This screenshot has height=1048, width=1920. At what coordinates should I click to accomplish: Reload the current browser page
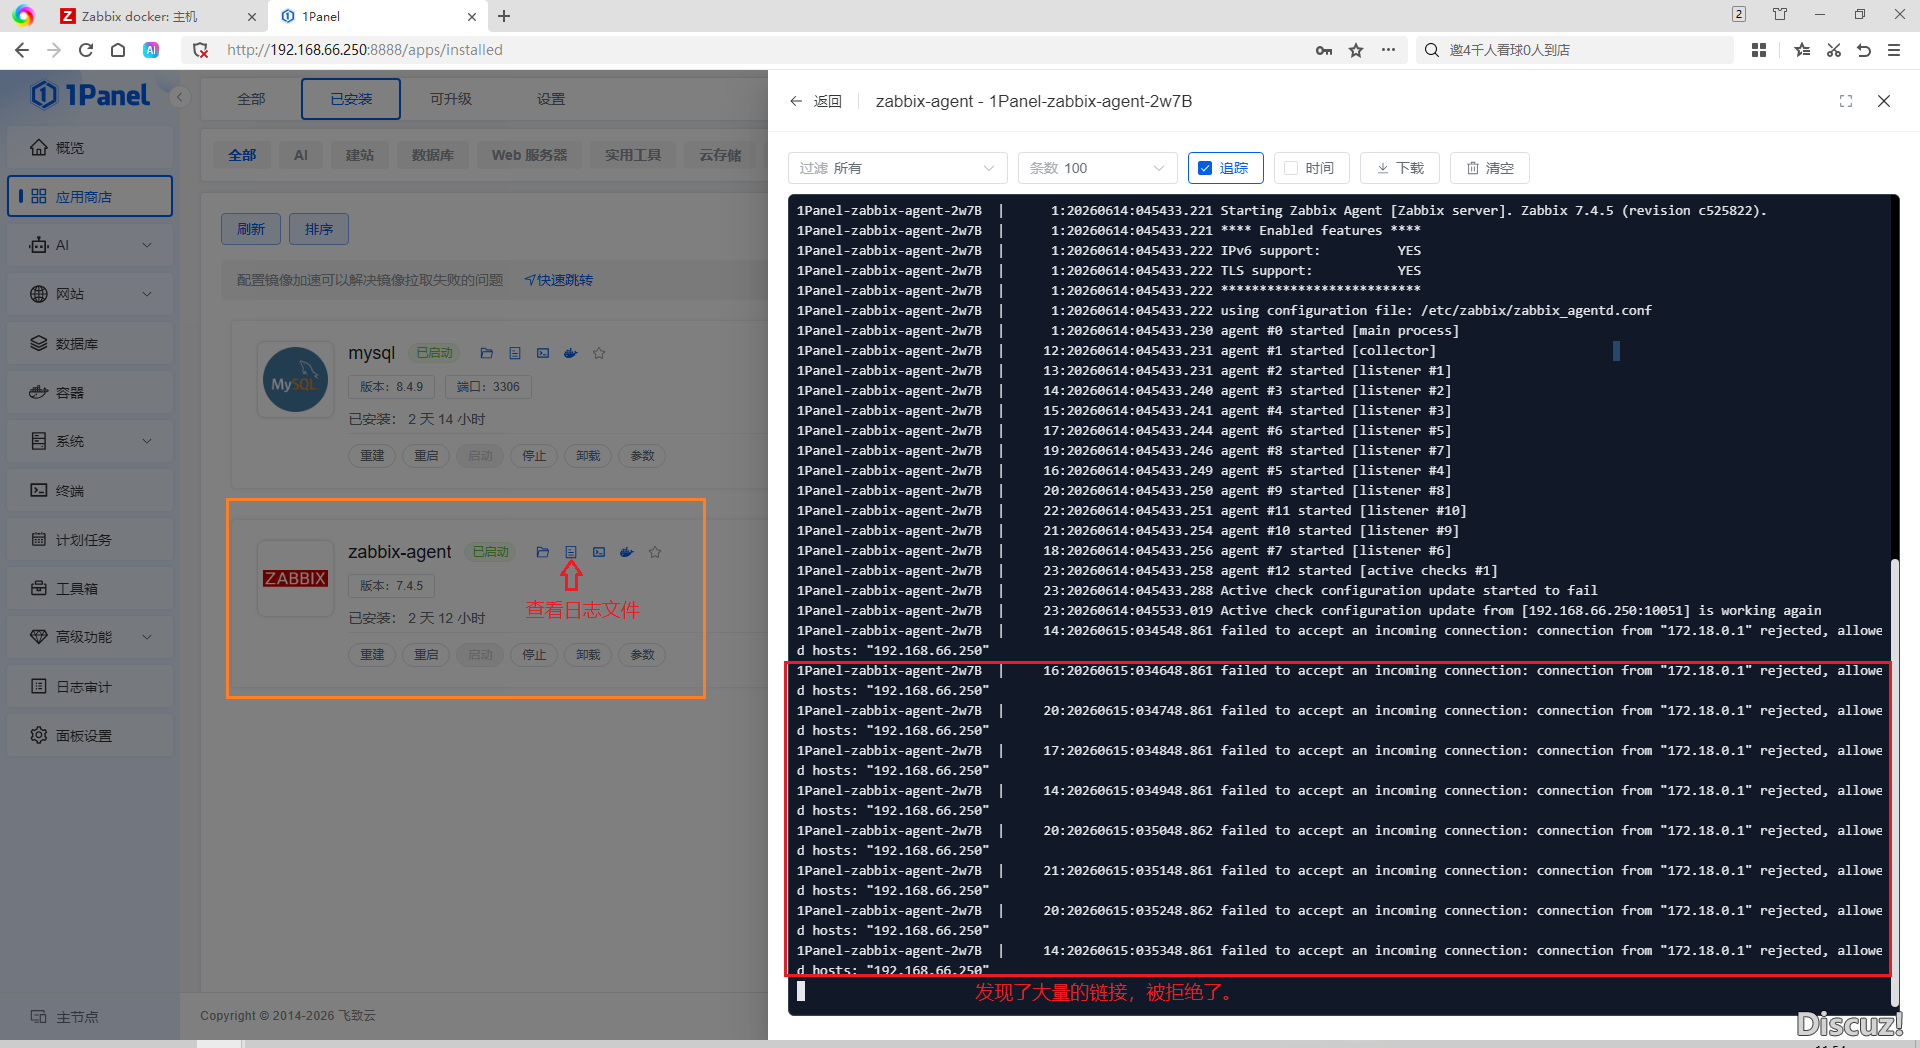pyautogui.click(x=86, y=50)
